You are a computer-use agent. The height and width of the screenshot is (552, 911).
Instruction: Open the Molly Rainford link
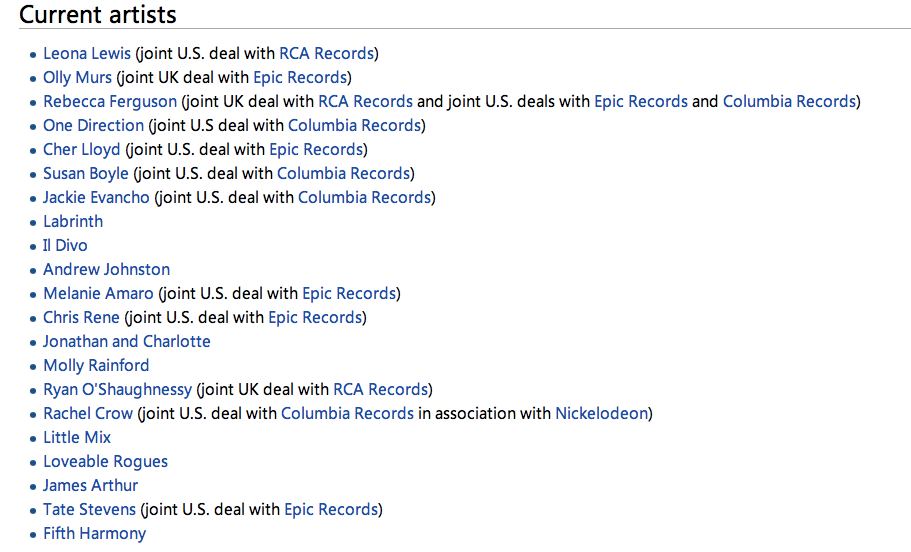(96, 365)
